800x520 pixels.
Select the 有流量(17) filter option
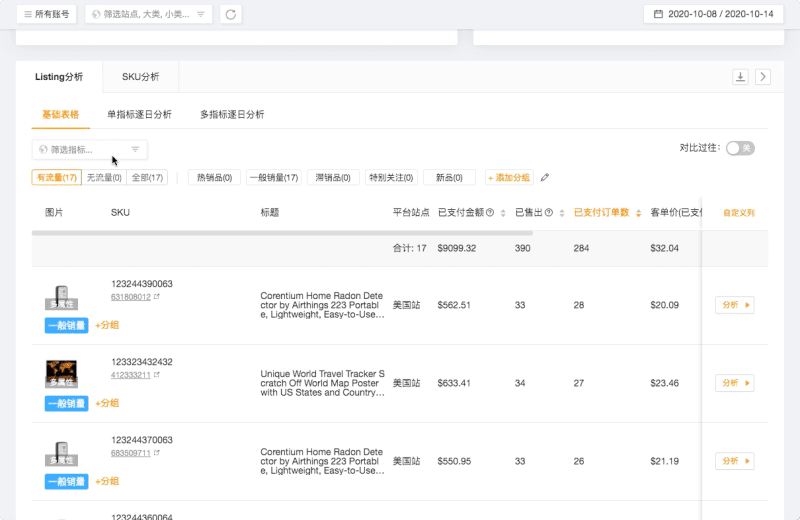56,178
